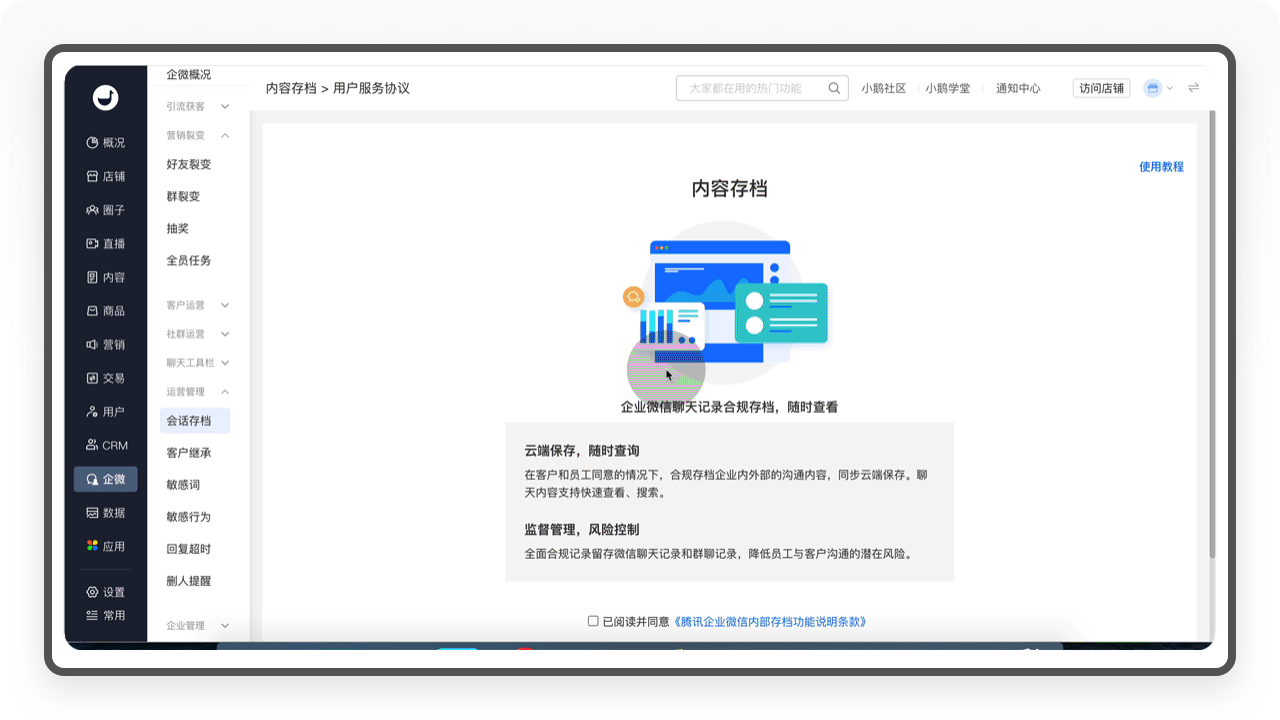Open the shop avatar dropdown at top right
Image resolution: width=1280 pixels, height=720 pixels.
coord(1157,88)
